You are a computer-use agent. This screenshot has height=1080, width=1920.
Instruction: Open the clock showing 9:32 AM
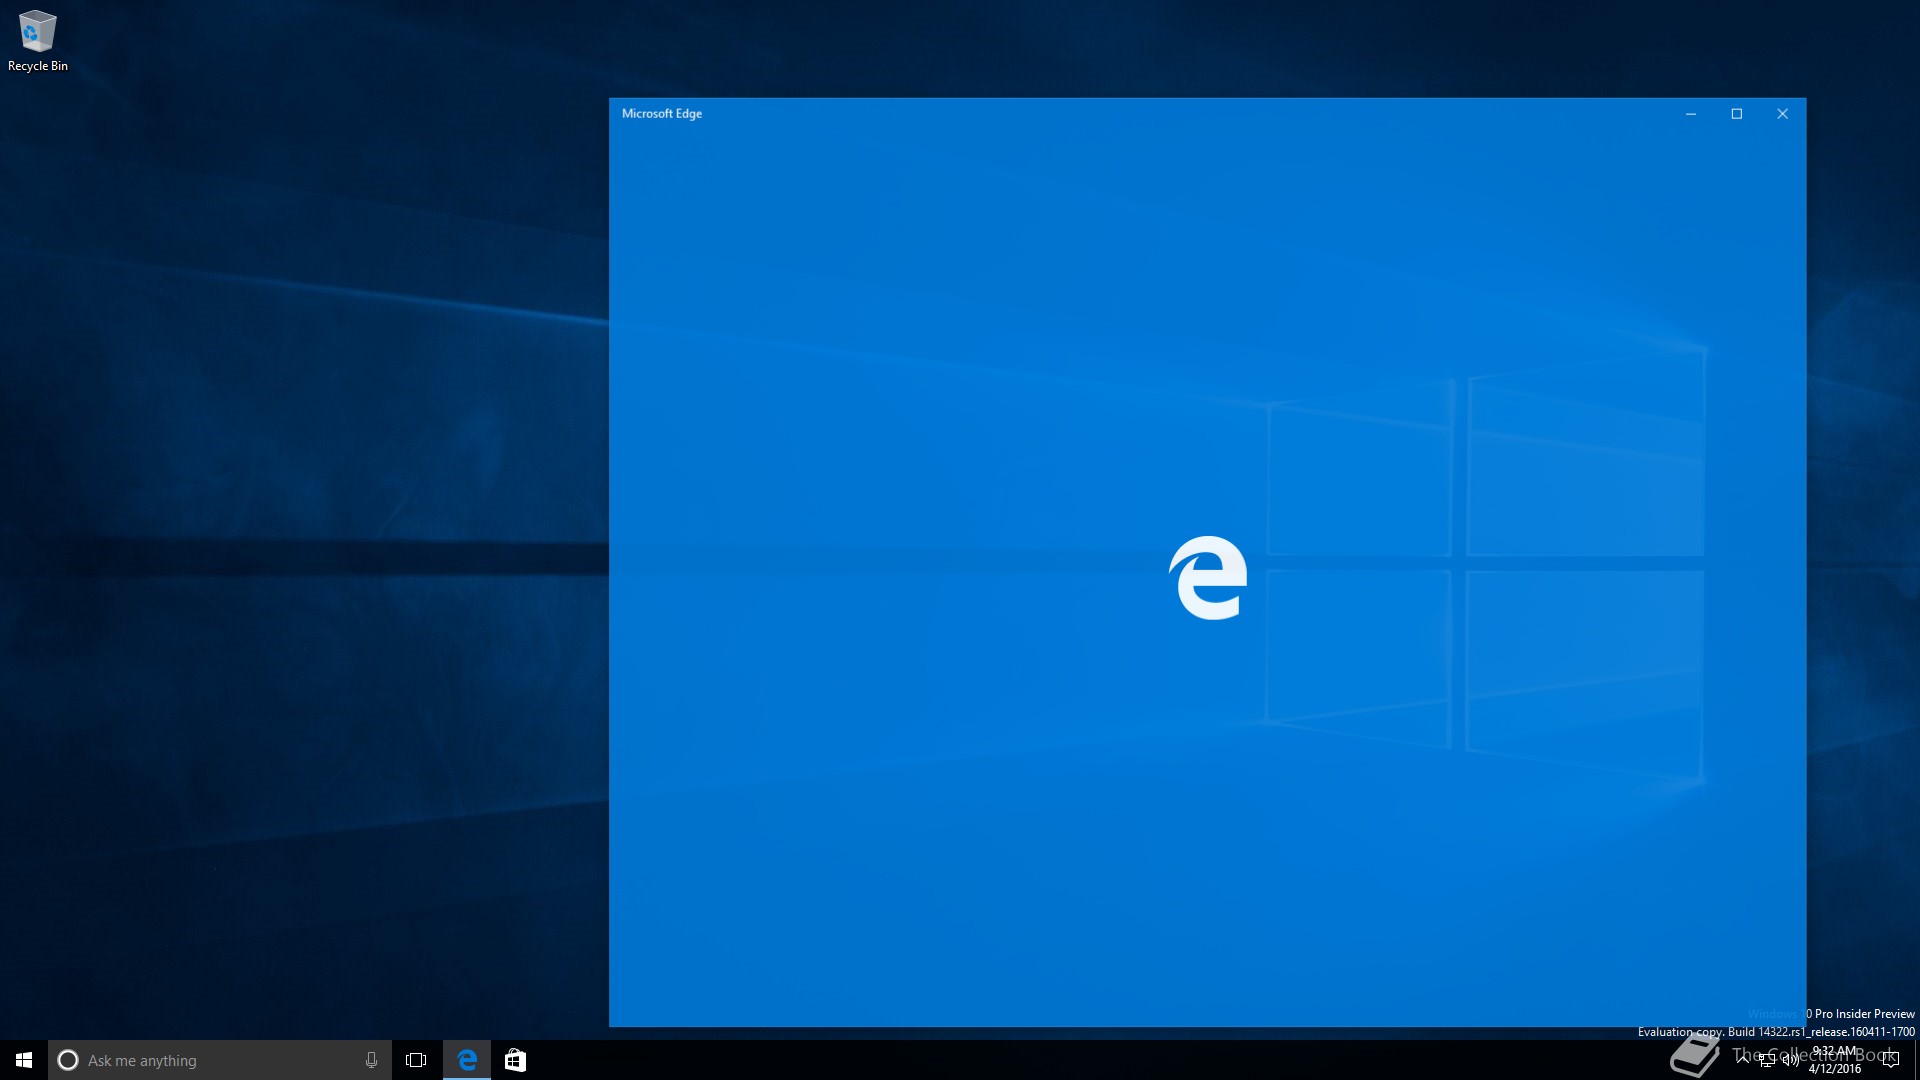pos(1835,1060)
